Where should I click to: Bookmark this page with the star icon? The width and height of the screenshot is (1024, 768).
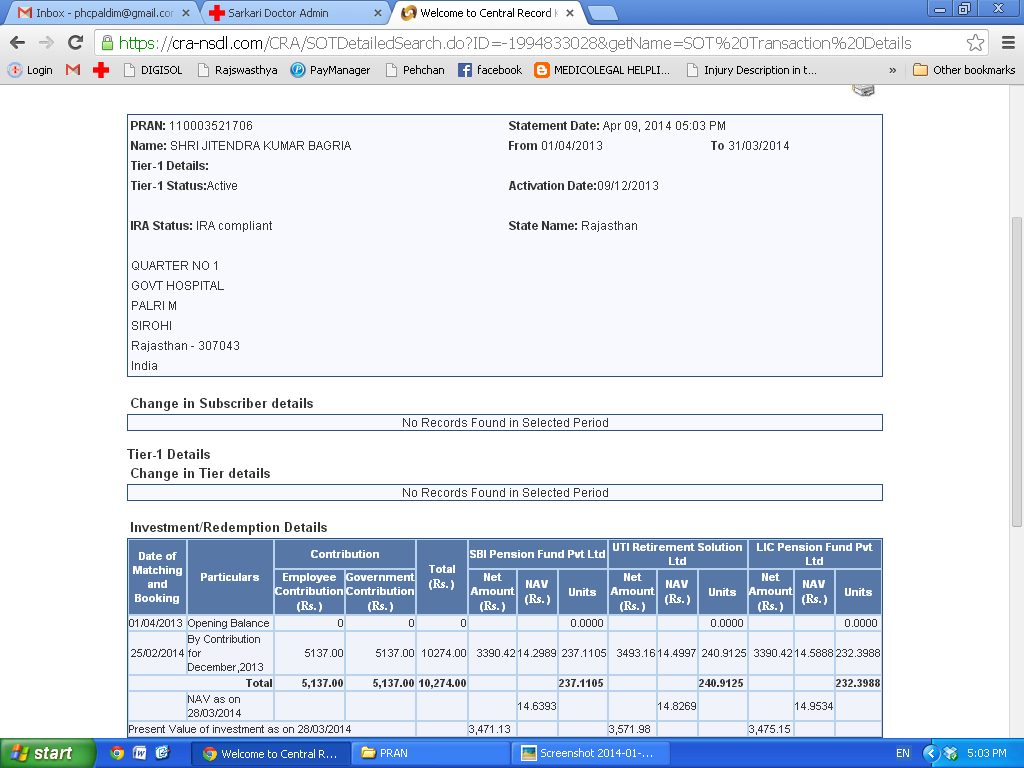975,43
